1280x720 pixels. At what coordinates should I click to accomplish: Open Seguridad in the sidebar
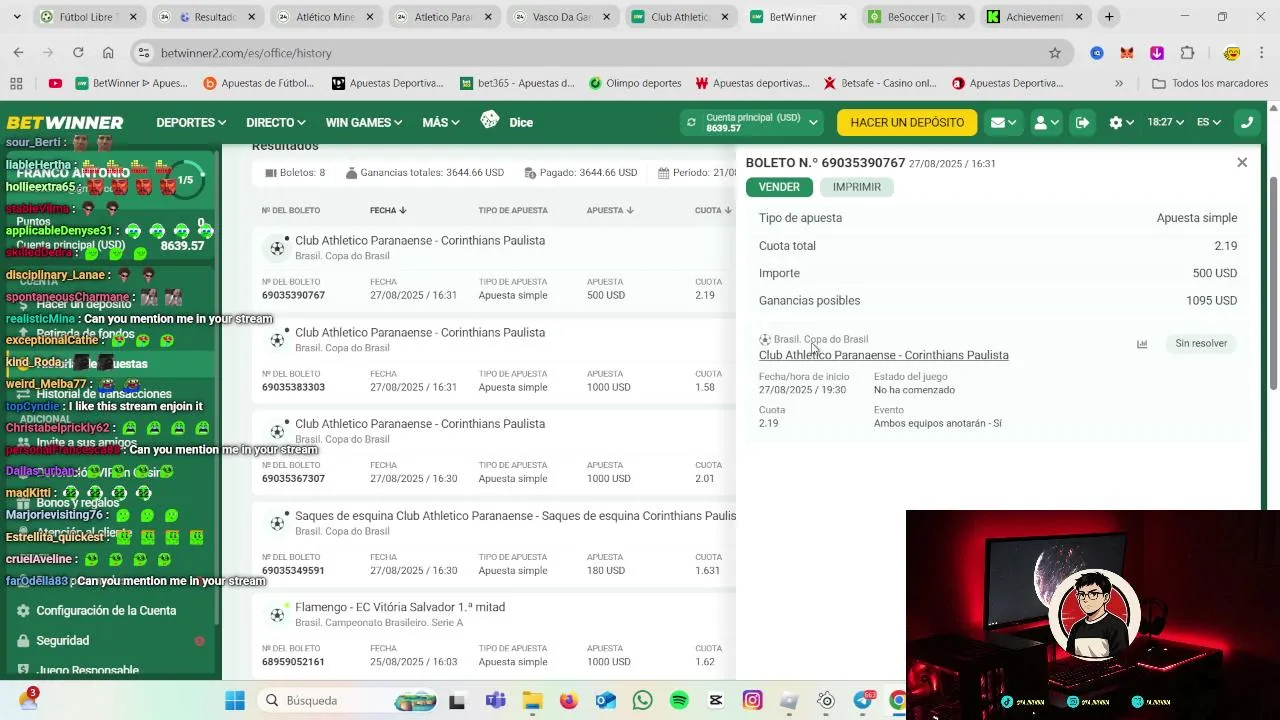pos(62,640)
